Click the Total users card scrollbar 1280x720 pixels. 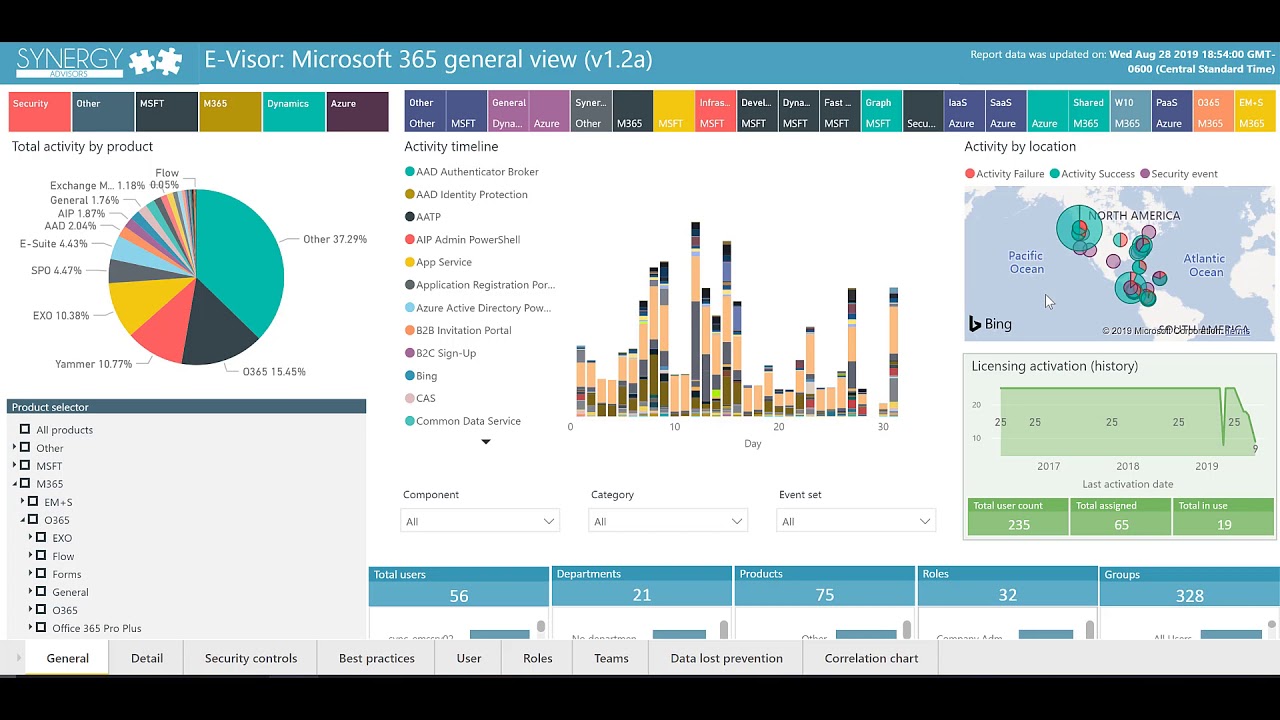click(541, 628)
